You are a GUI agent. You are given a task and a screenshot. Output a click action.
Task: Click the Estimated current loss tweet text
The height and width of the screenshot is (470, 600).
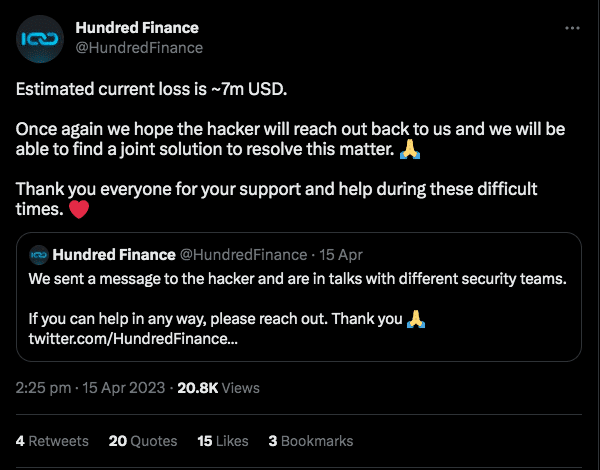150,88
